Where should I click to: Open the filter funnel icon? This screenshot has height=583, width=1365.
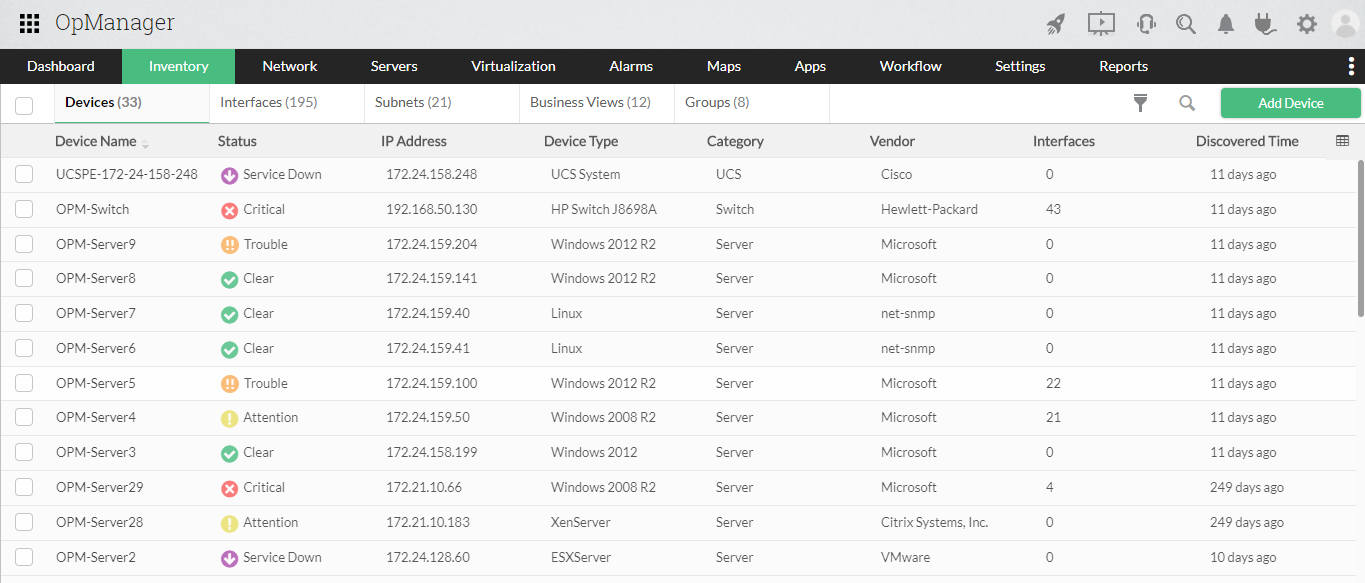(x=1140, y=103)
